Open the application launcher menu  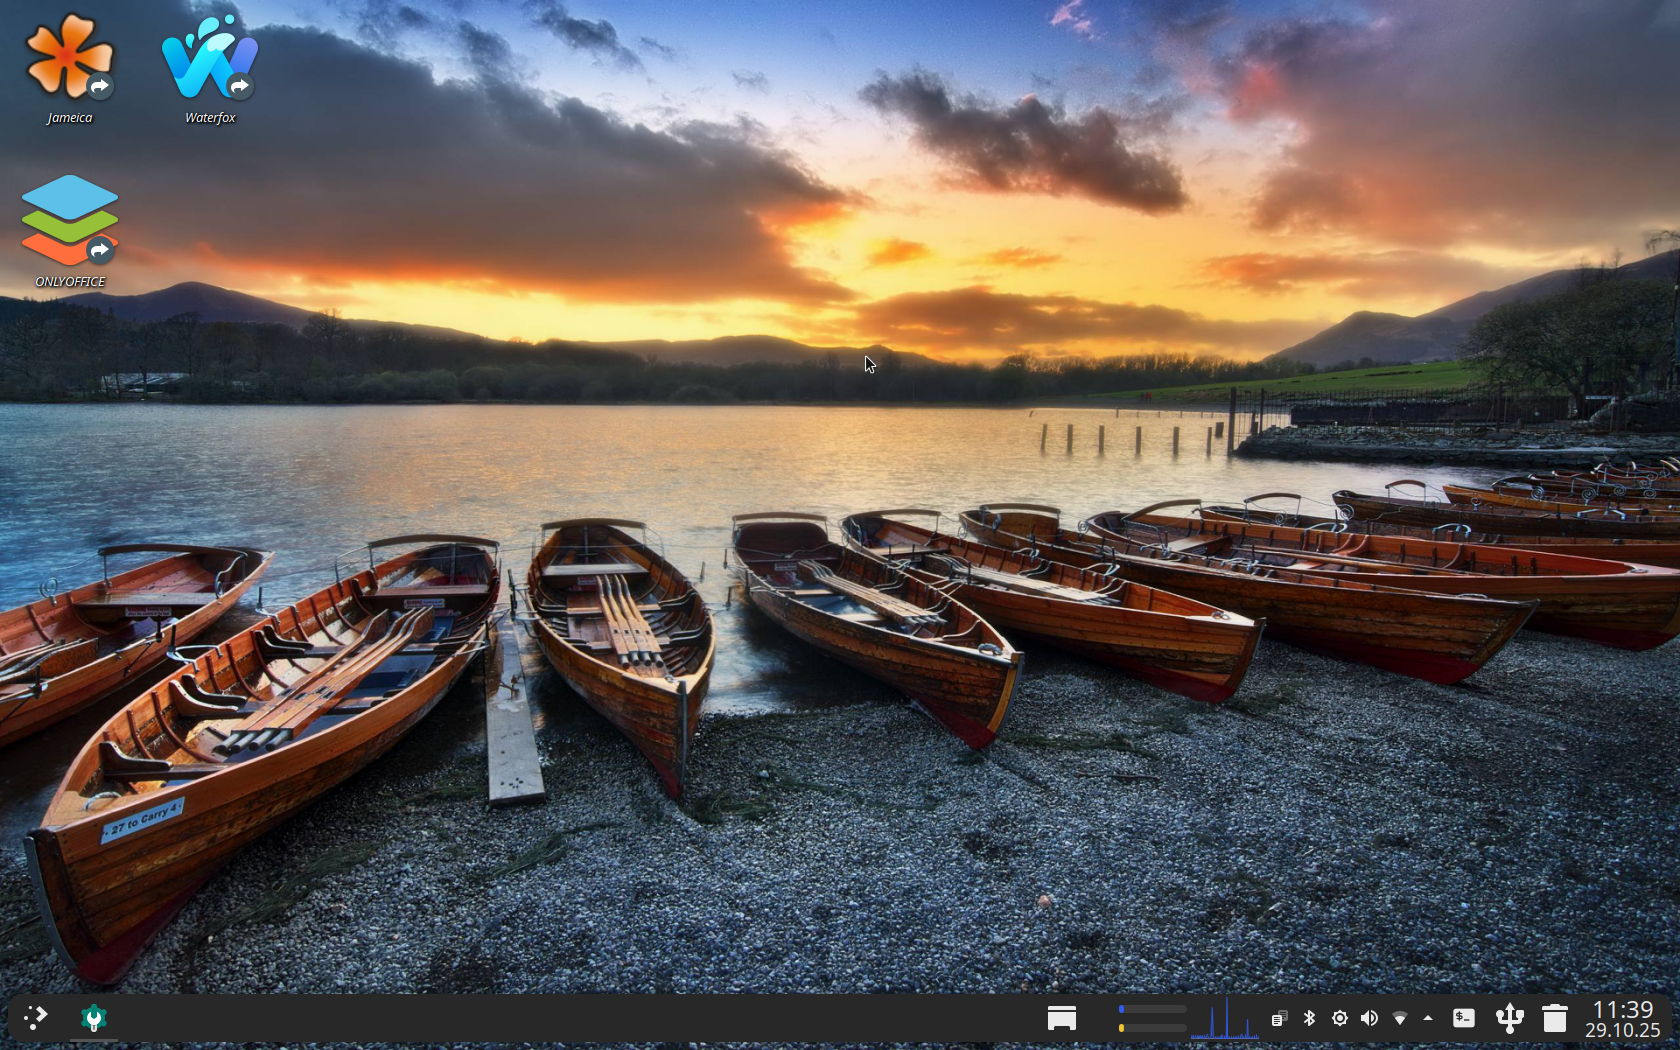(x=35, y=1018)
